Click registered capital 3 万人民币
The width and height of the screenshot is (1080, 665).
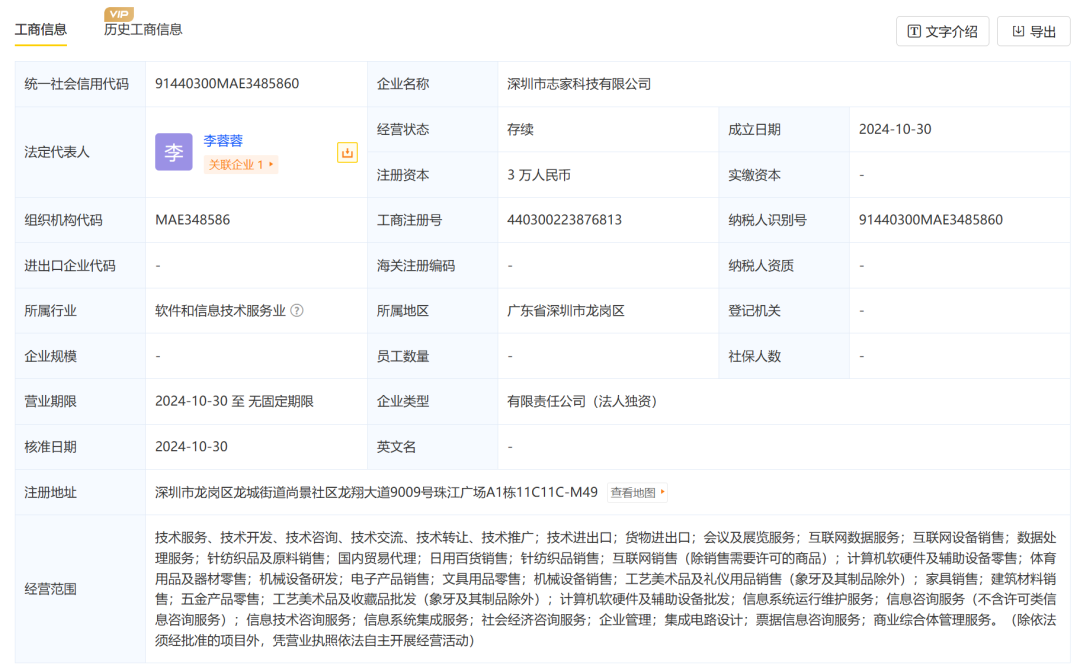point(539,175)
